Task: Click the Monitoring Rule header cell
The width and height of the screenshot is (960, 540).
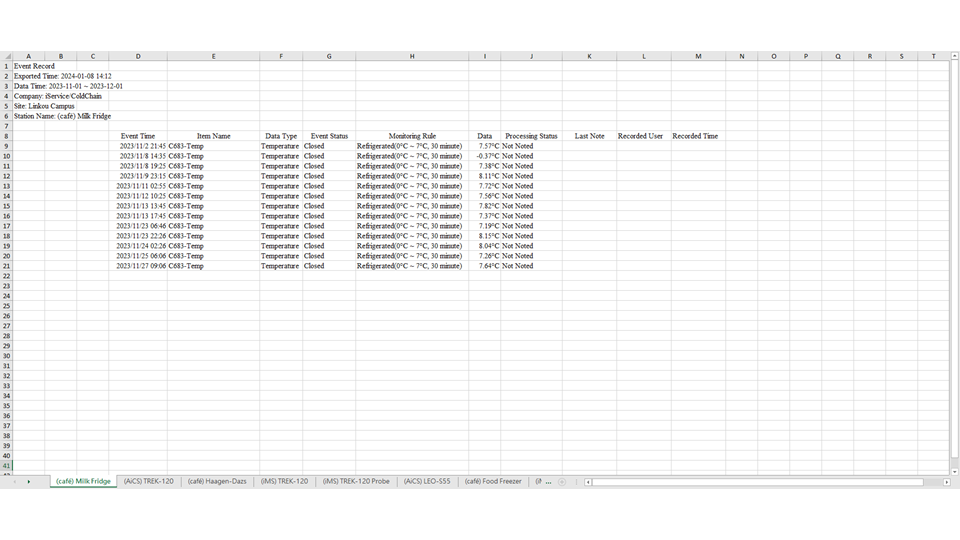Action: point(411,136)
